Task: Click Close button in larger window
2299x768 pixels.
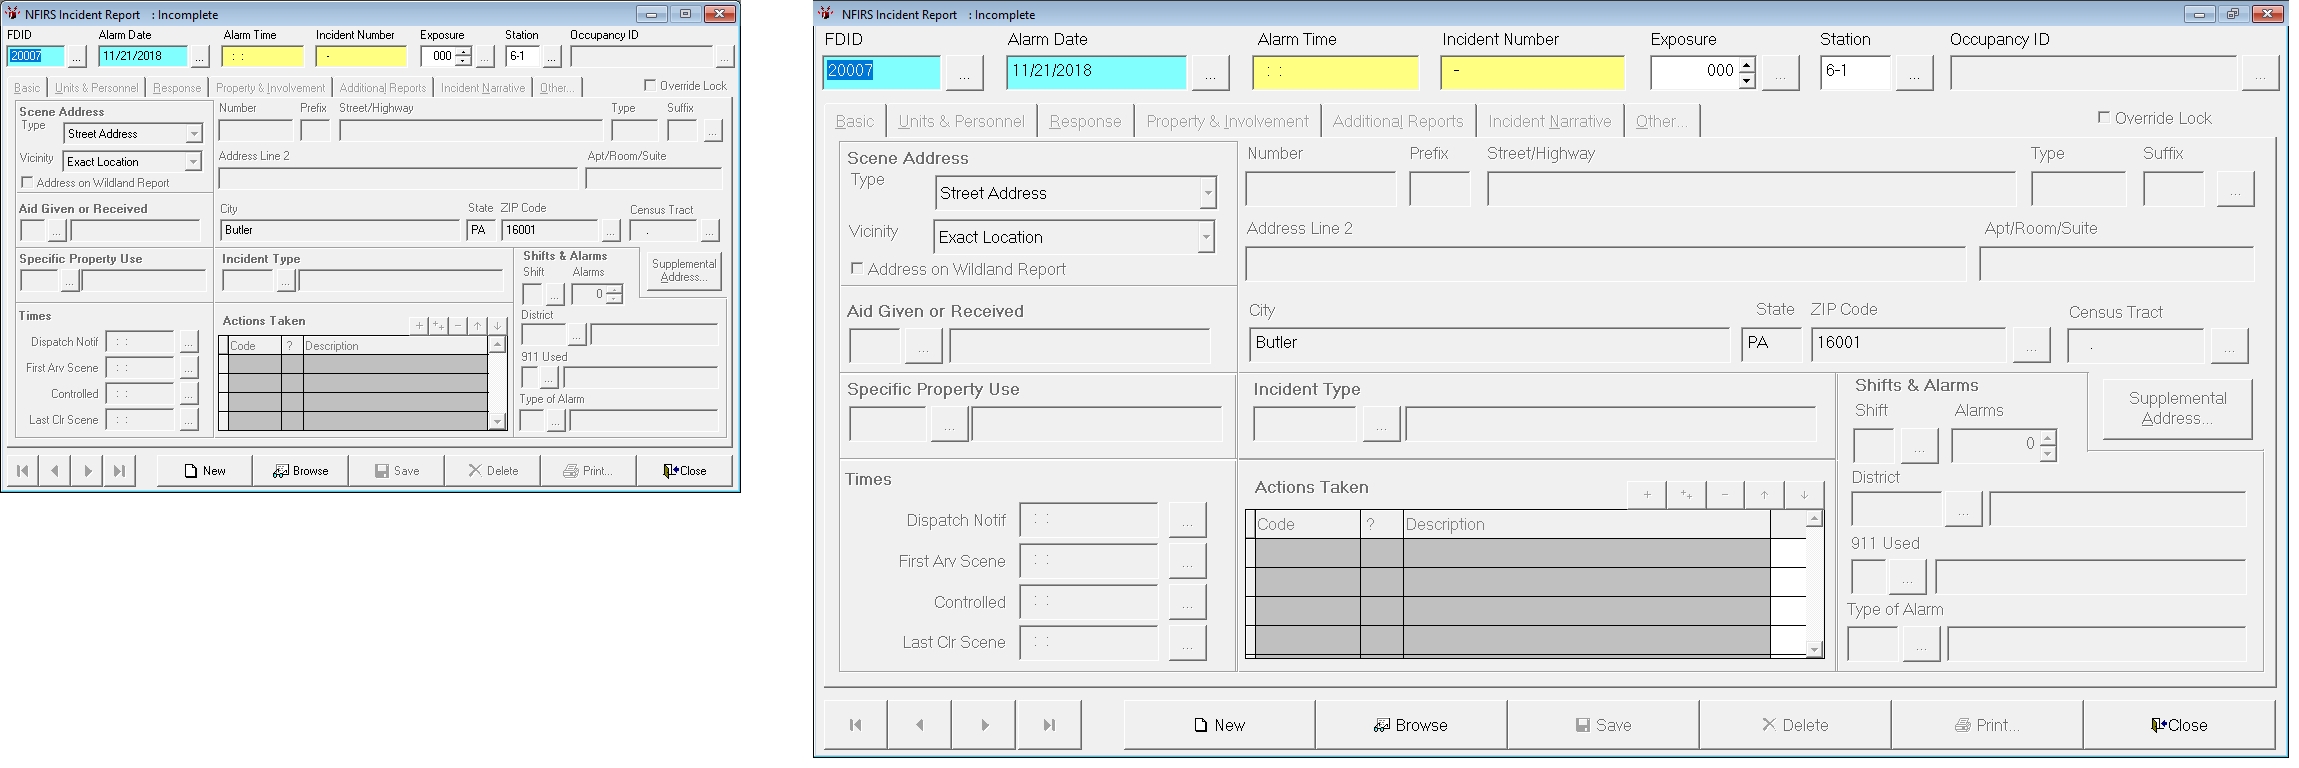Action: pyautogui.click(x=2179, y=725)
